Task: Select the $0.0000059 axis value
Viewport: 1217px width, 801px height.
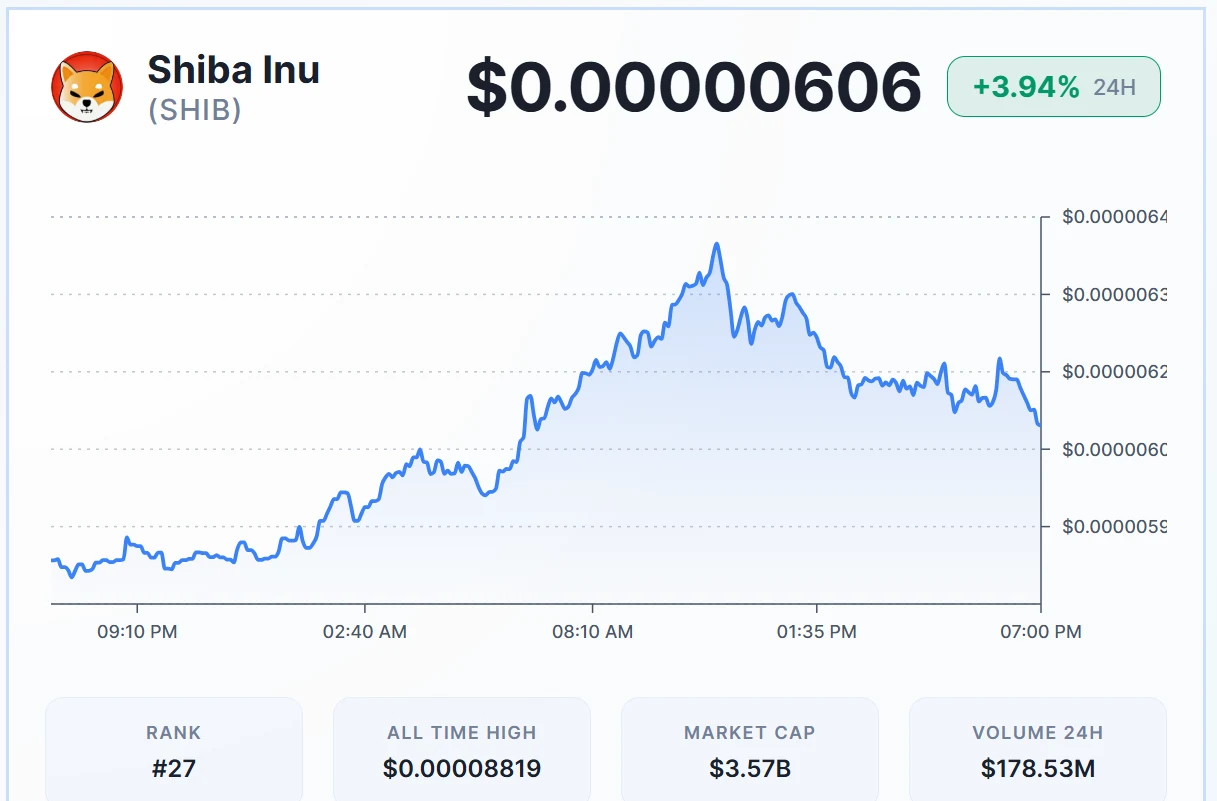Action: coord(1117,528)
